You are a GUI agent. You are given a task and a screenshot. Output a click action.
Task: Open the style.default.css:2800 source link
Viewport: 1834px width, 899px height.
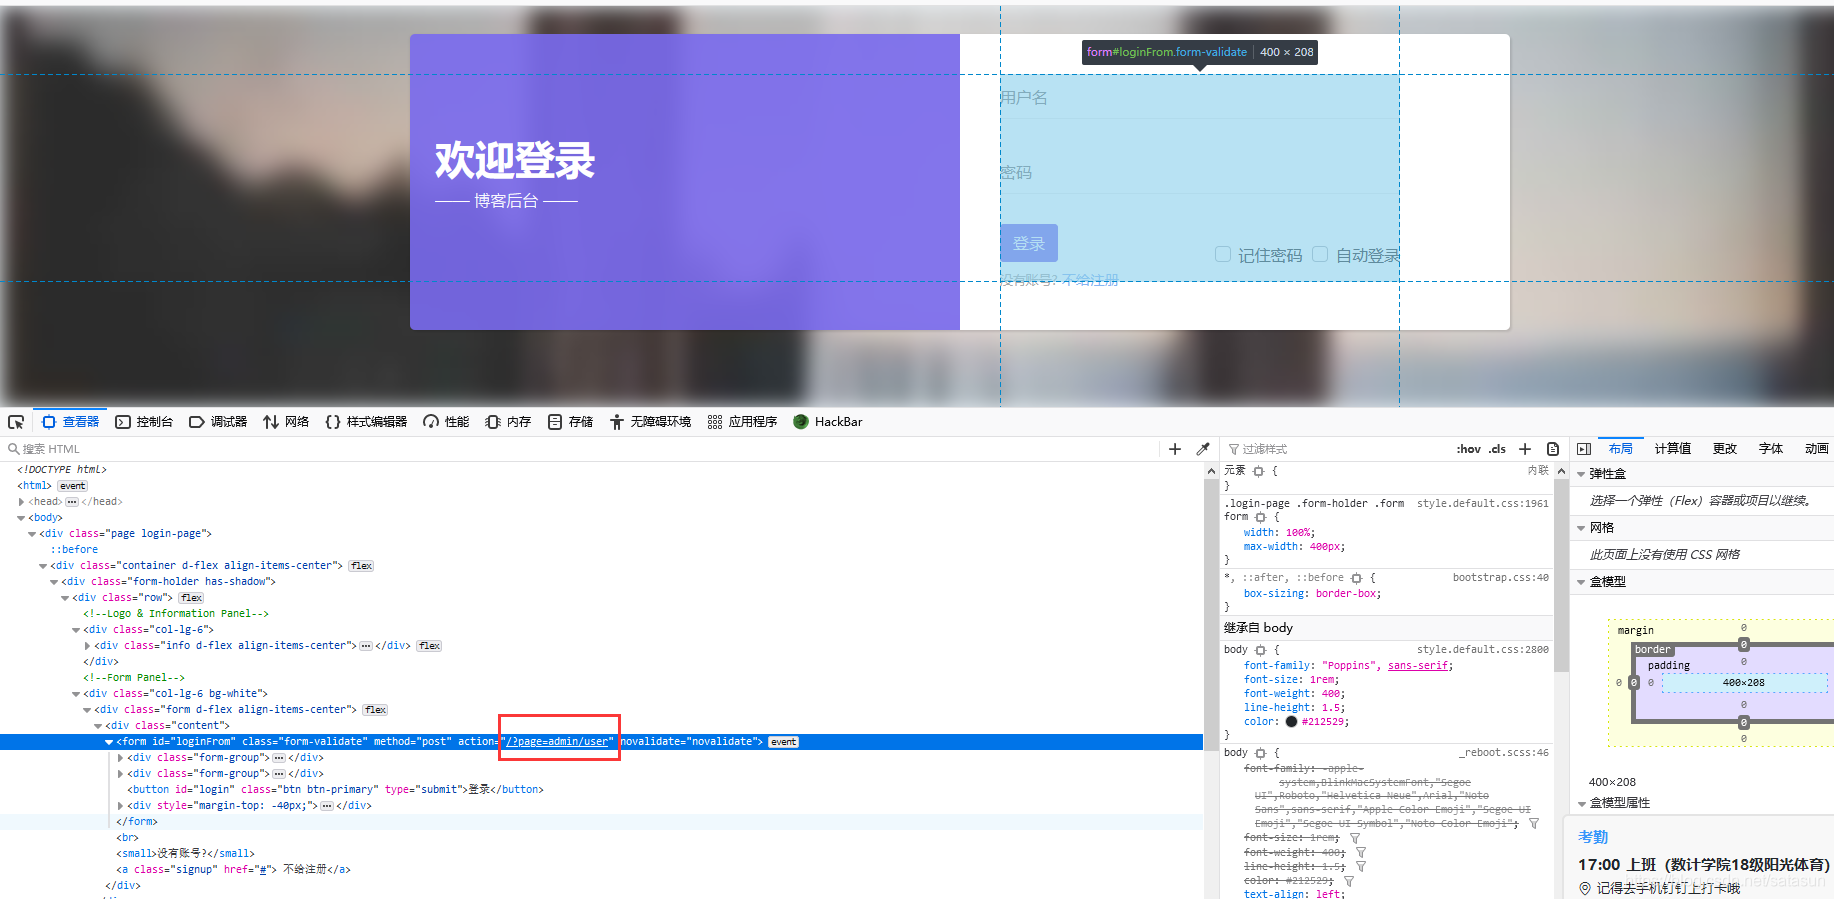pos(1482,650)
